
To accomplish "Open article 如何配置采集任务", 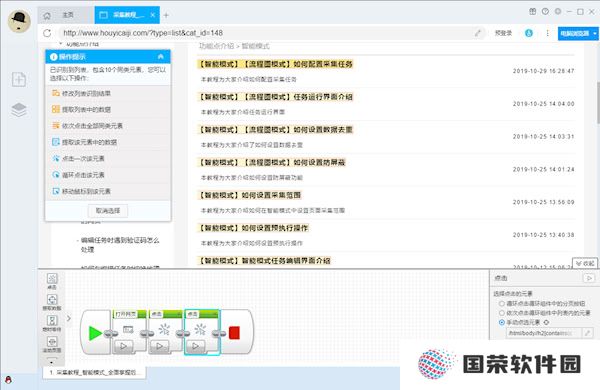I will [x=276, y=64].
